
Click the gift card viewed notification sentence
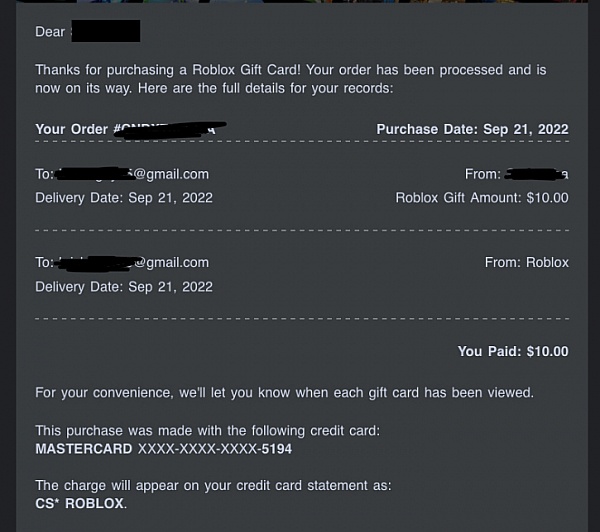pos(284,393)
